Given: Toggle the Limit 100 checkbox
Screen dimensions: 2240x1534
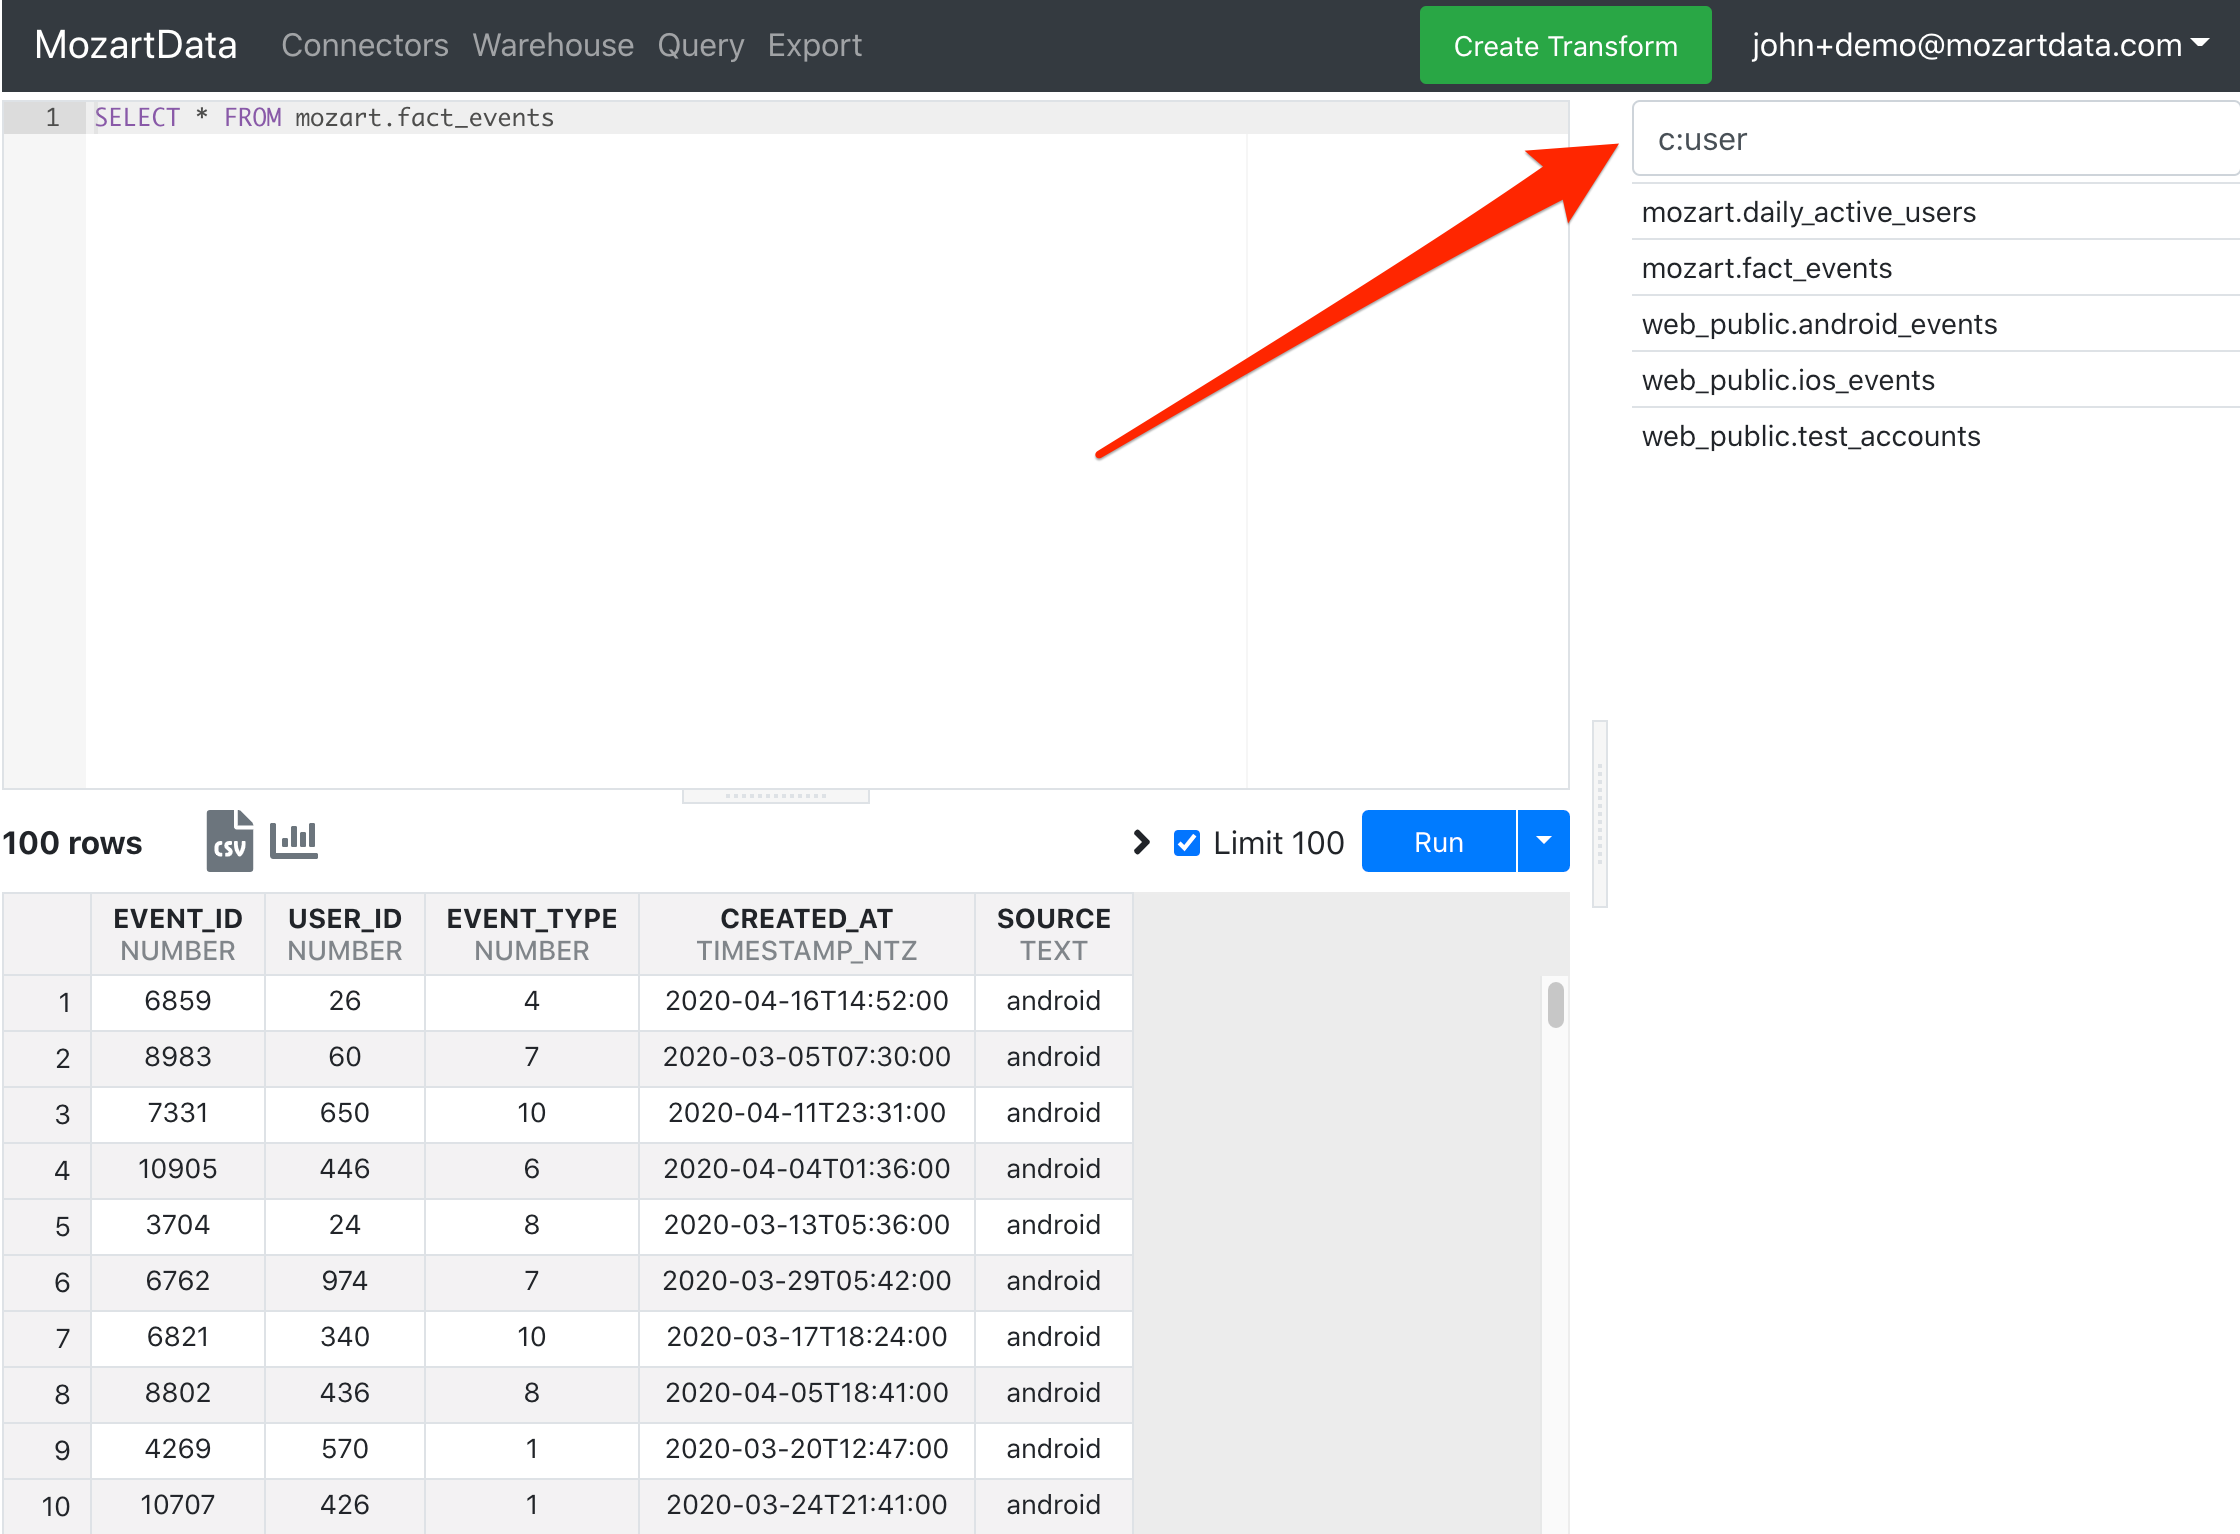Looking at the screenshot, I should [x=1187, y=843].
